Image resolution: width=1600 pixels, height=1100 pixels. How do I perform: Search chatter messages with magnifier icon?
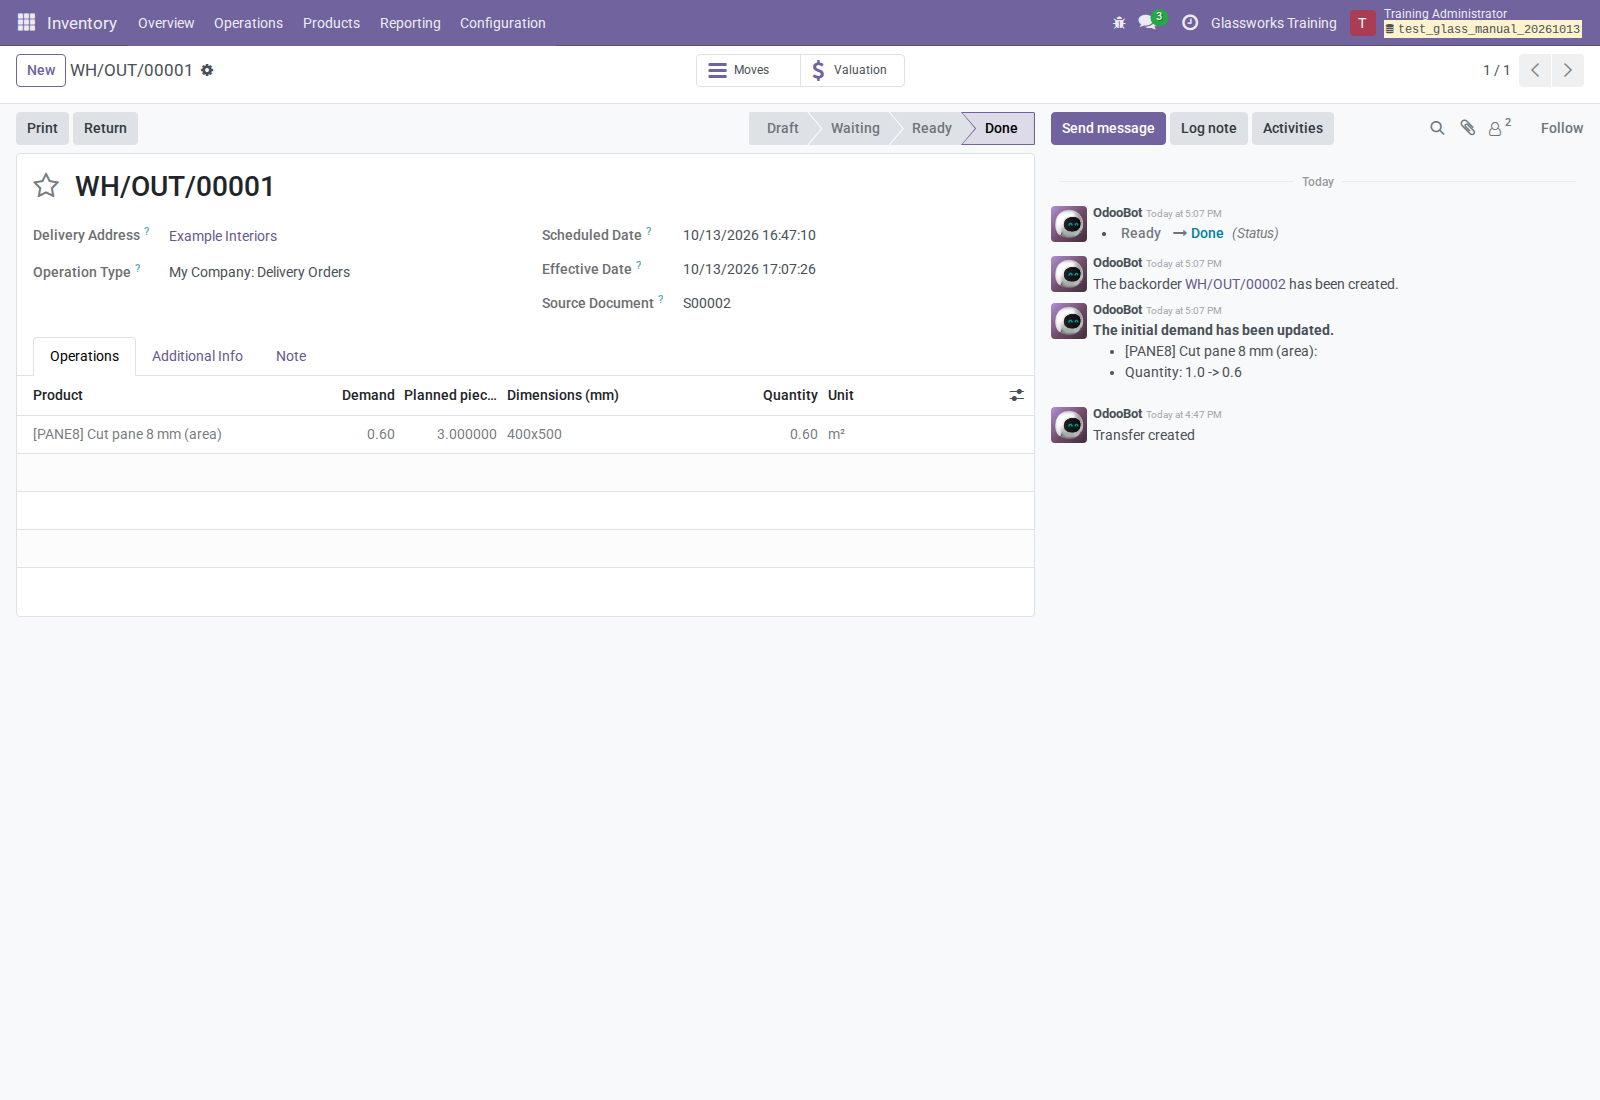point(1437,128)
